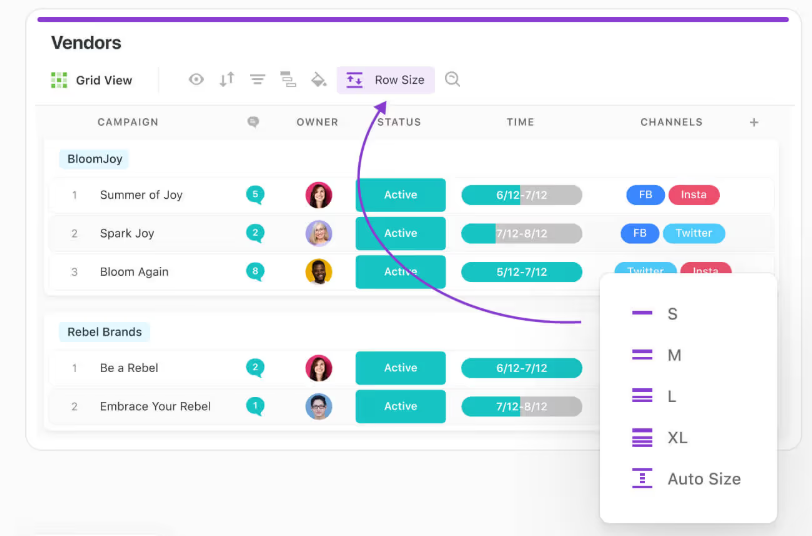The width and height of the screenshot is (812, 536).
Task: Open the Grid View switcher
Action: [92, 80]
